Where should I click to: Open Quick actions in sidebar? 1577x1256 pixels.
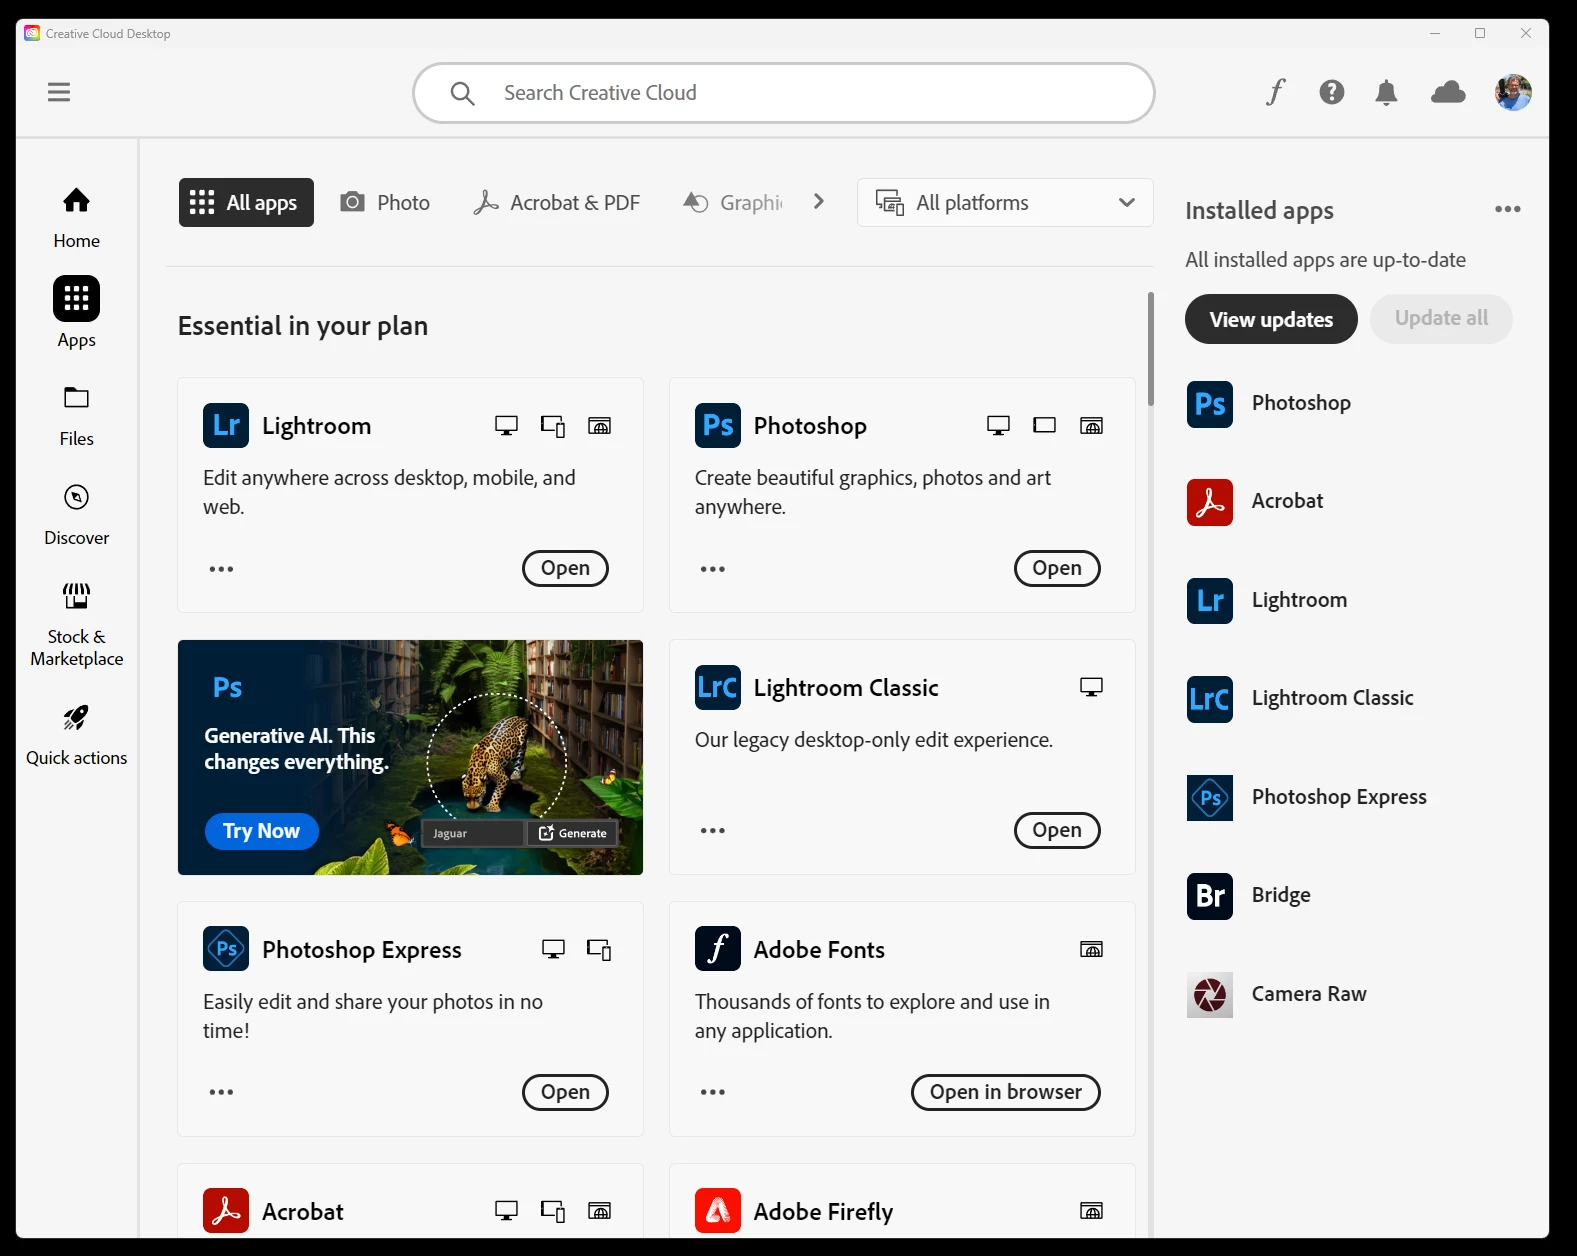pos(77,736)
